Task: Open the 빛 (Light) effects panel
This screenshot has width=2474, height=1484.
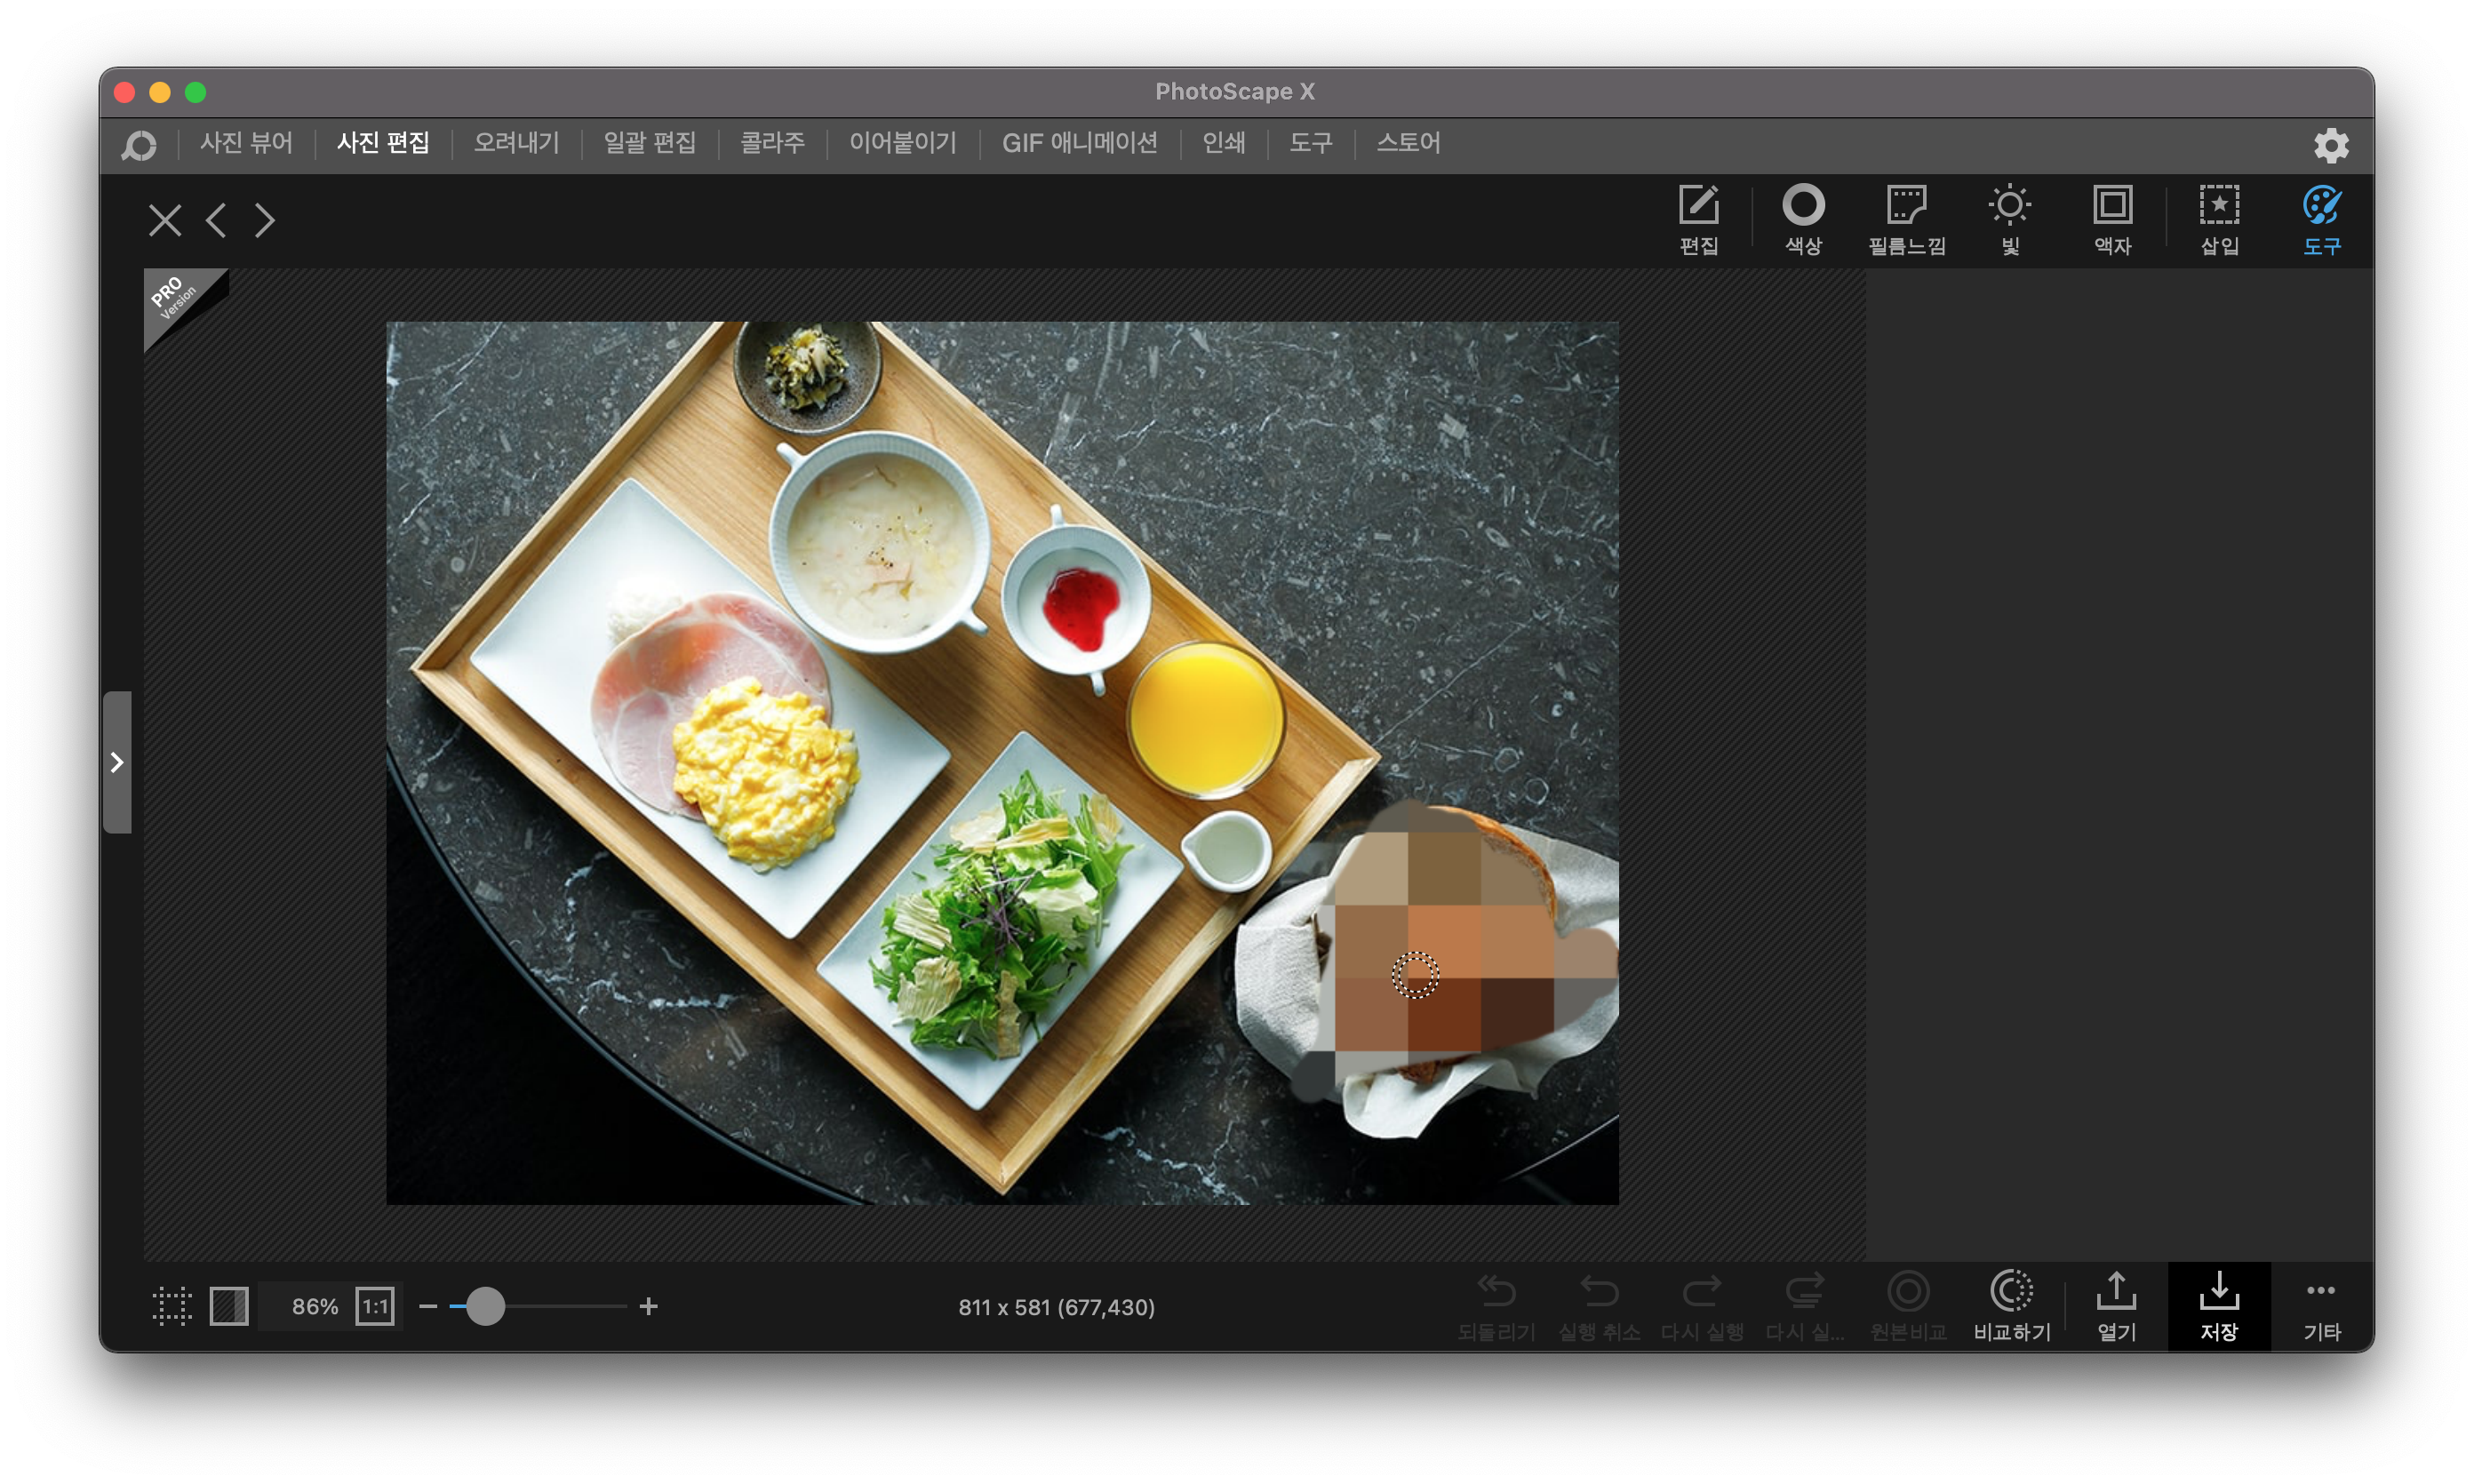Action: 2009,206
